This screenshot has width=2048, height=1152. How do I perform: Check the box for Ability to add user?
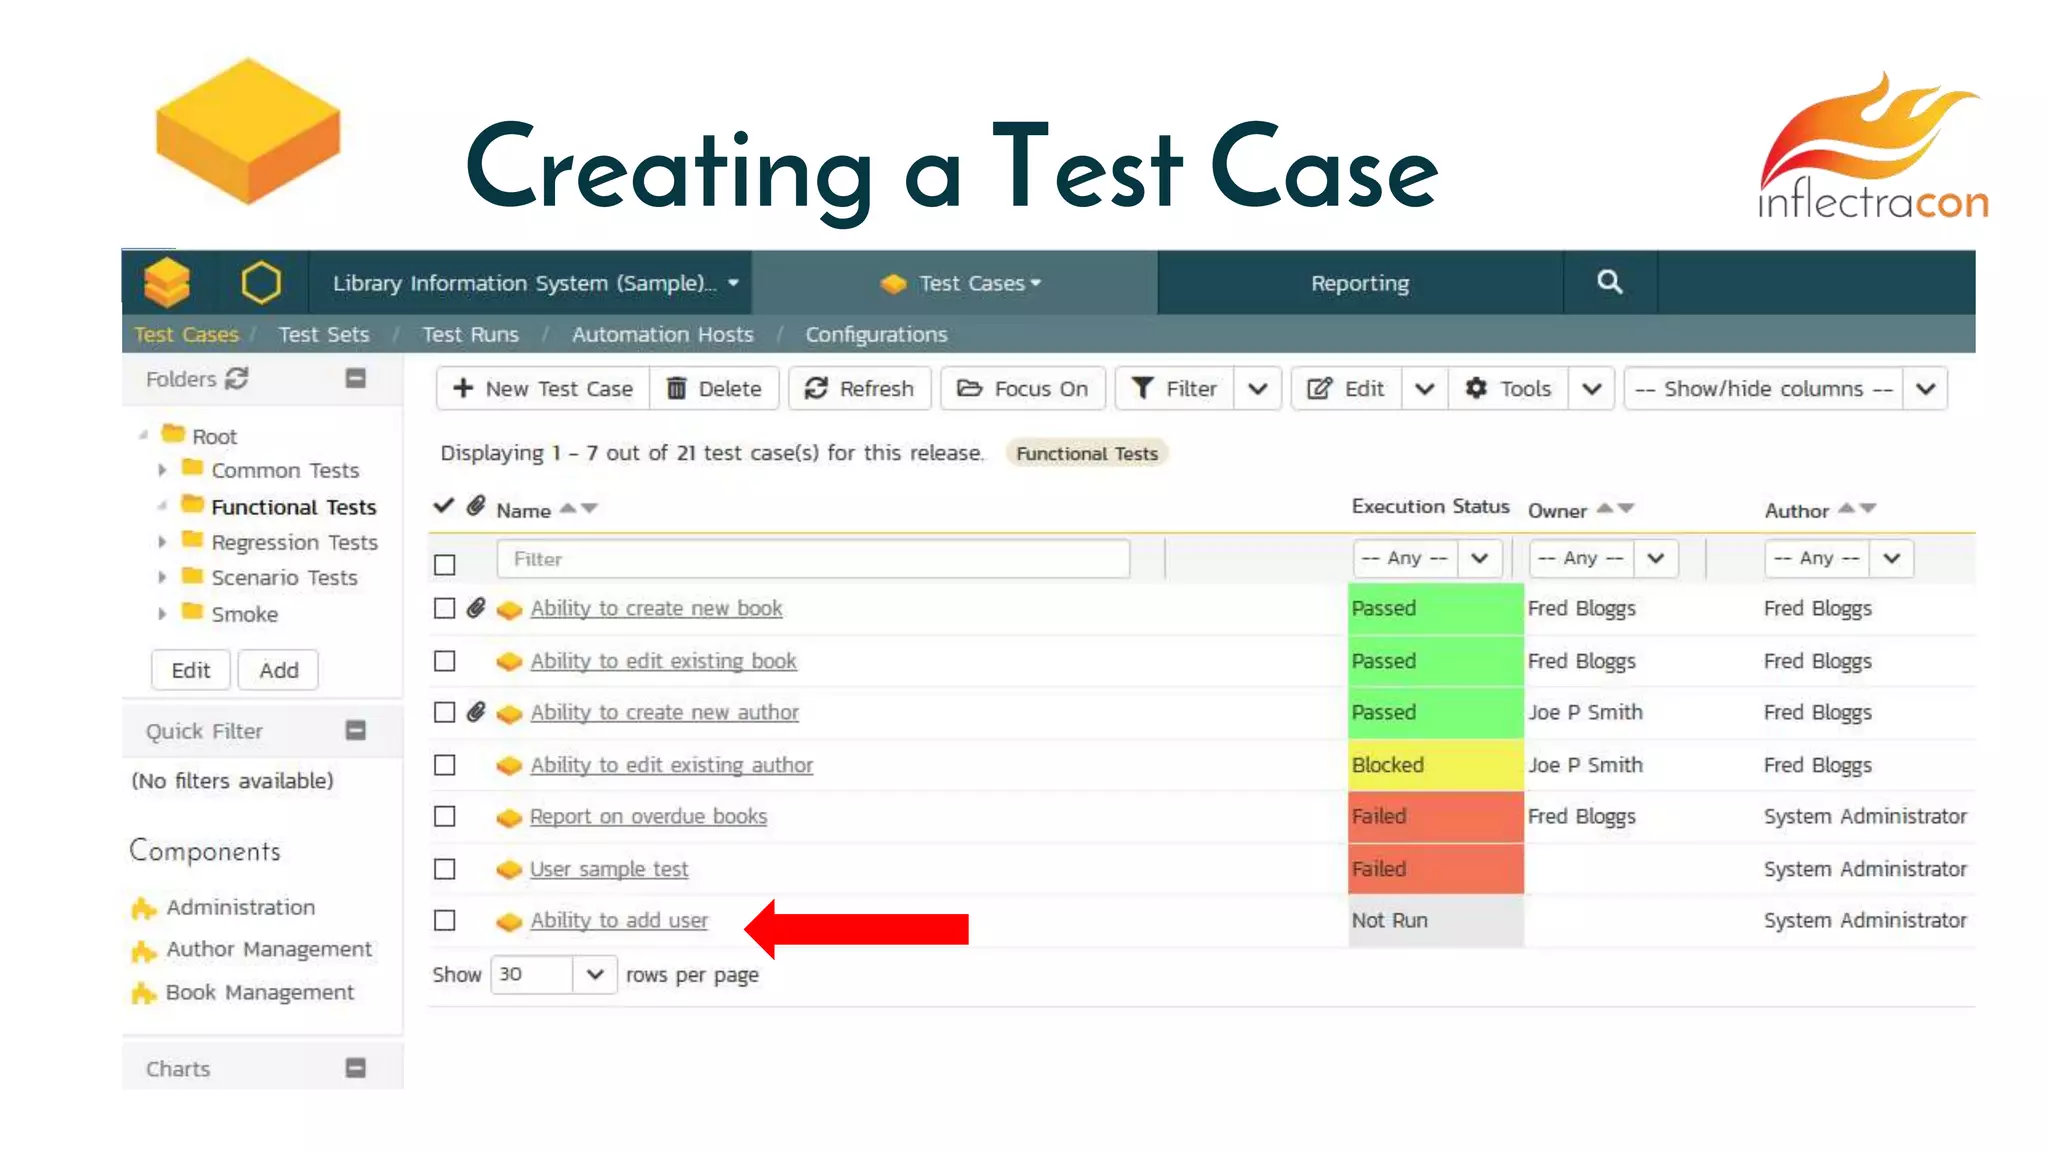(445, 920)
